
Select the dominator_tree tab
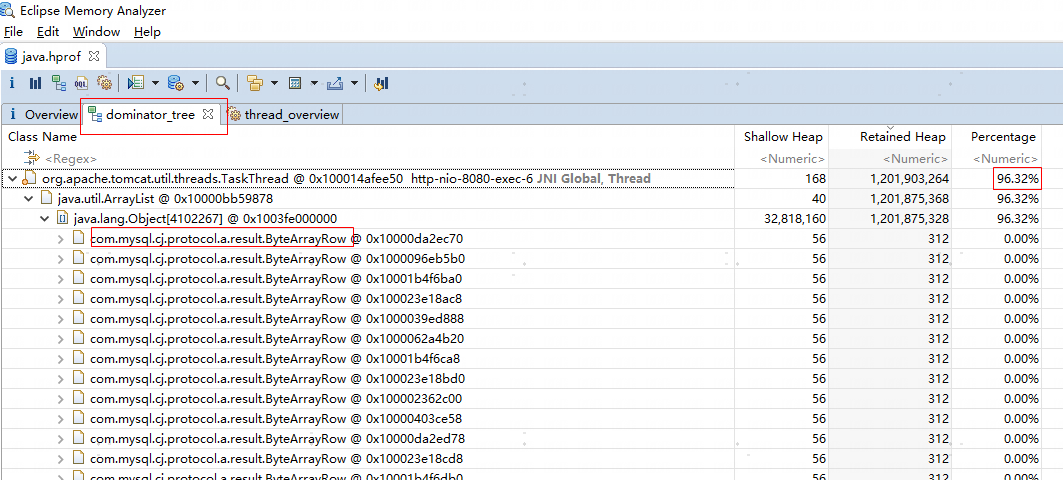(x=151, y=115)
